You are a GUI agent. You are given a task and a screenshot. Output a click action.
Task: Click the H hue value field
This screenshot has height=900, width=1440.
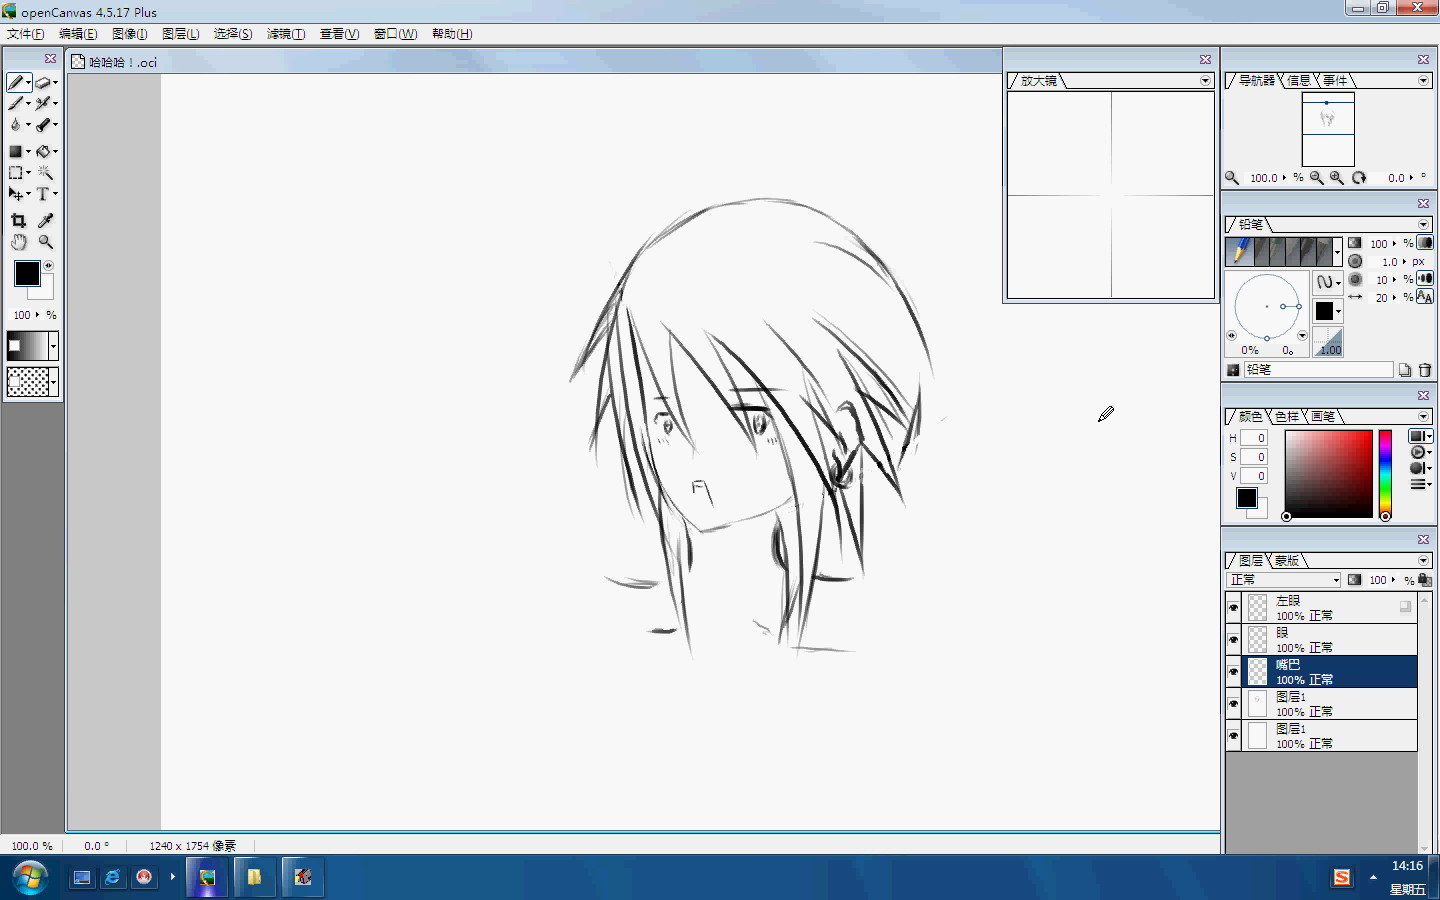pos(1254,438)
